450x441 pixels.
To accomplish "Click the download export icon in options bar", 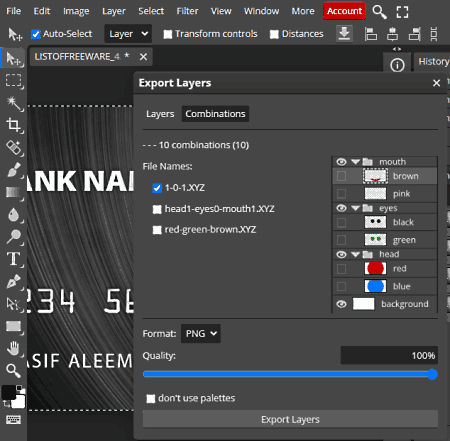I will pyautogui.click(x=344, y=34).
